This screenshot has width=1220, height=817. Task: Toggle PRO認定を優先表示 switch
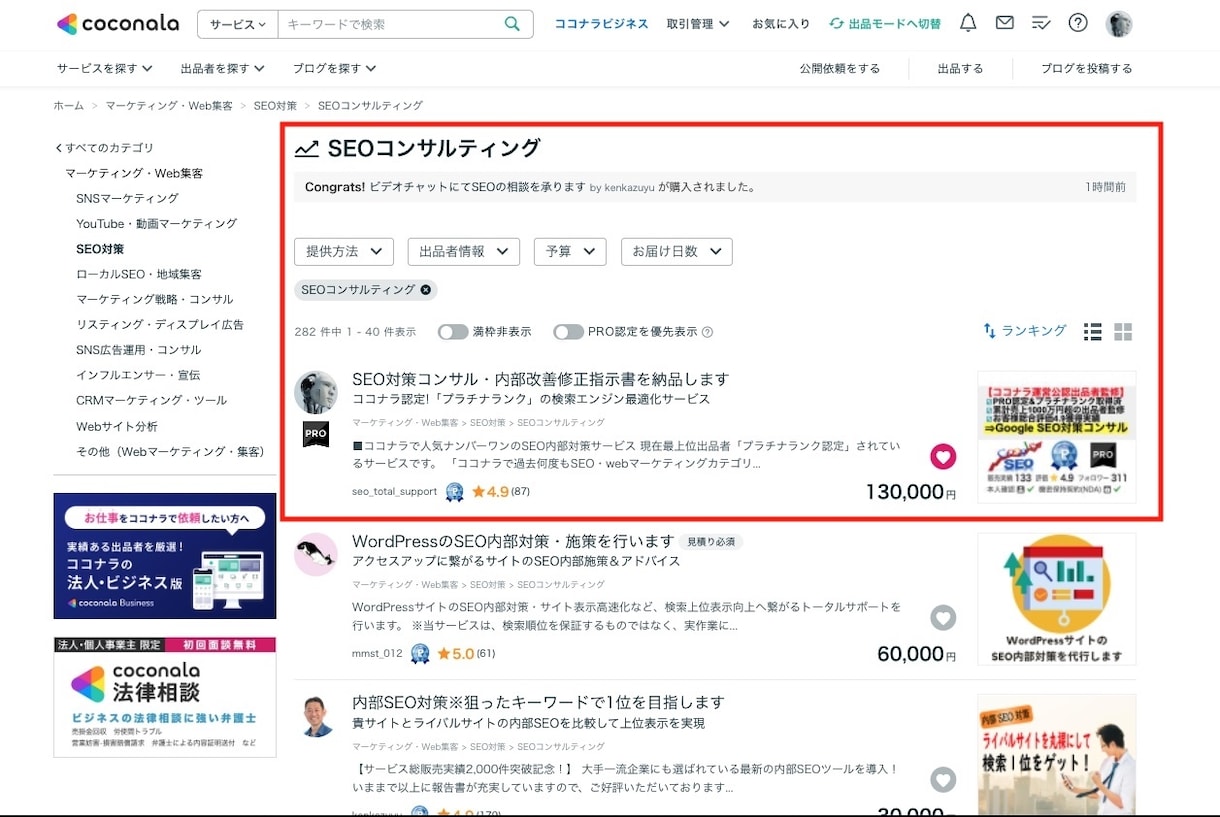click(569, 332)
